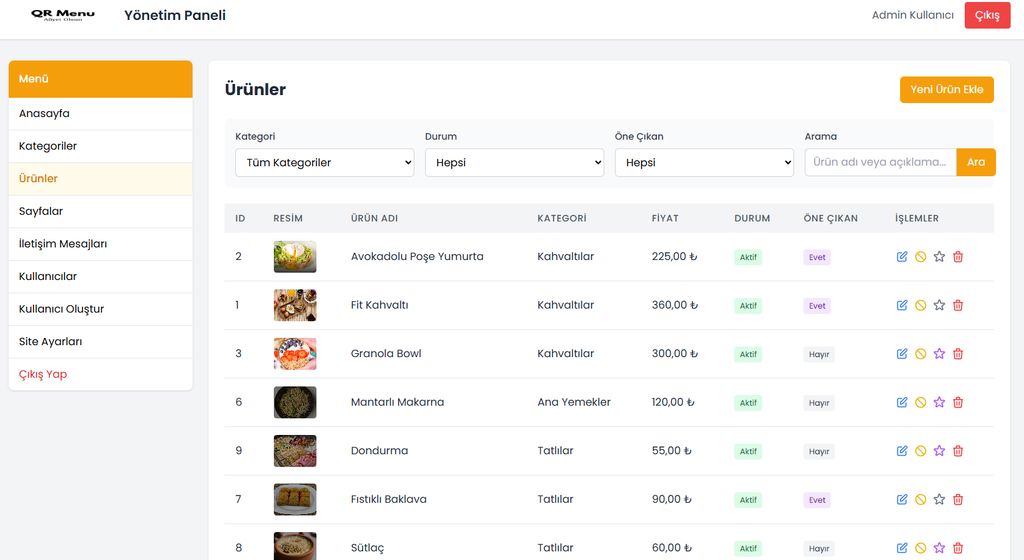Deactivate Fıstıklı Baklava with ban icon

pos(920,499)
